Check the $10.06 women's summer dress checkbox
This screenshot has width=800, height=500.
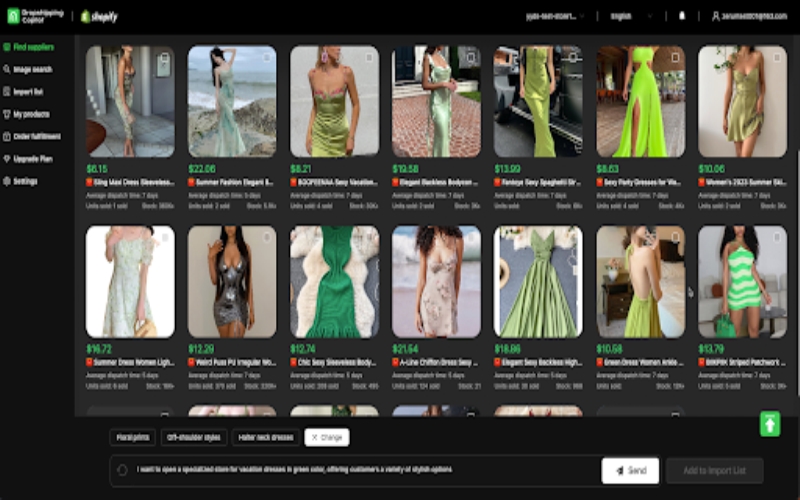[776, 58]
